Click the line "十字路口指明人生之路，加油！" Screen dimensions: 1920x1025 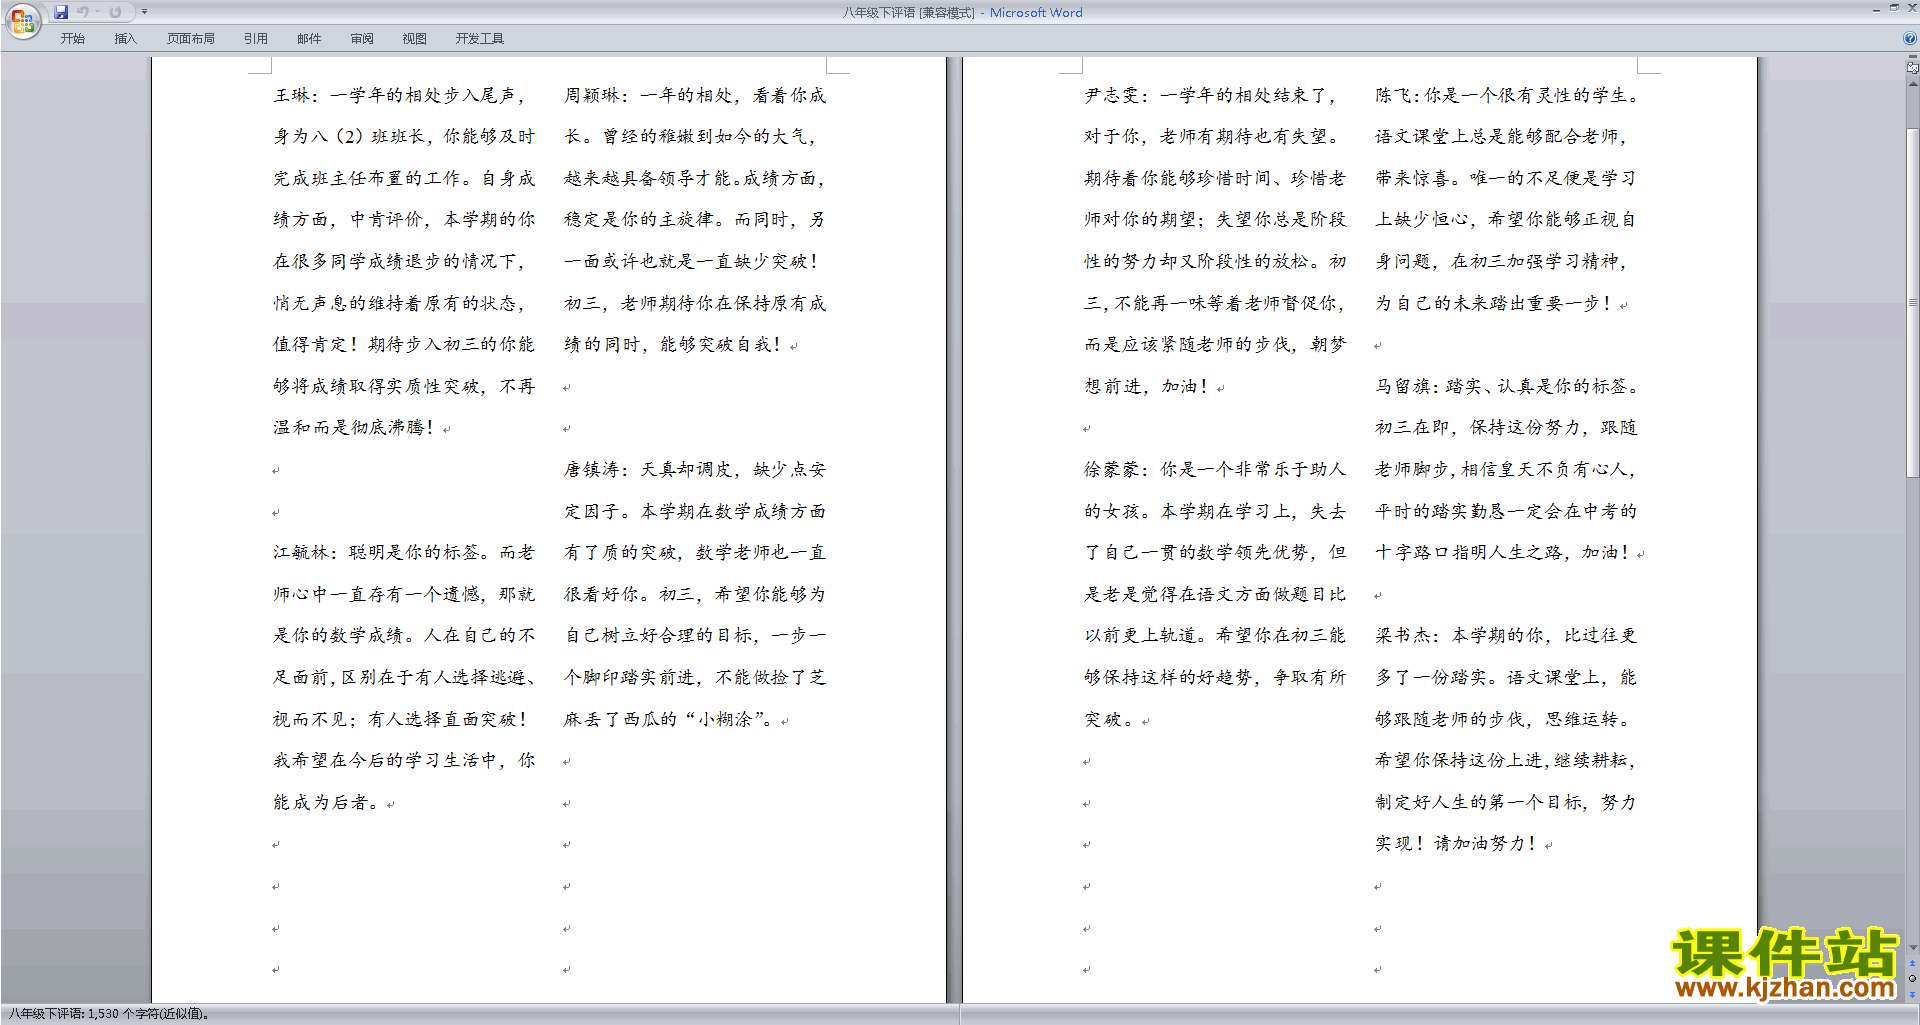[x=1504, y=553]
